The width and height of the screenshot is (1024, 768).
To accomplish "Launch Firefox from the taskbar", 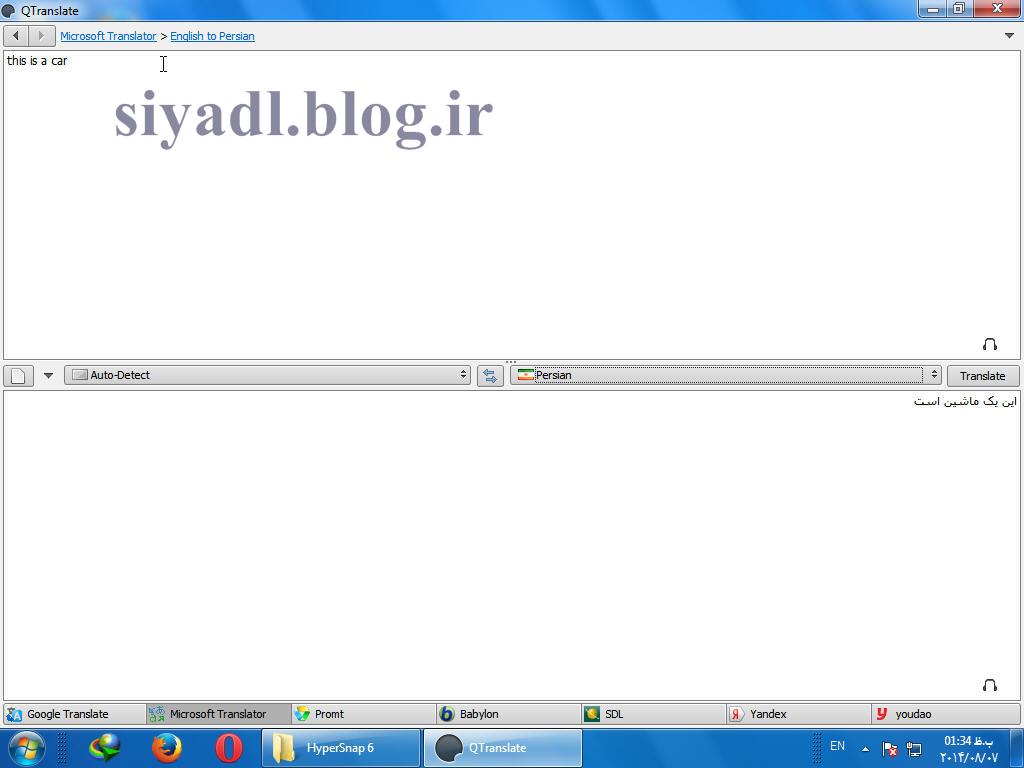I will pyautogui.click(x=167, y=748).
